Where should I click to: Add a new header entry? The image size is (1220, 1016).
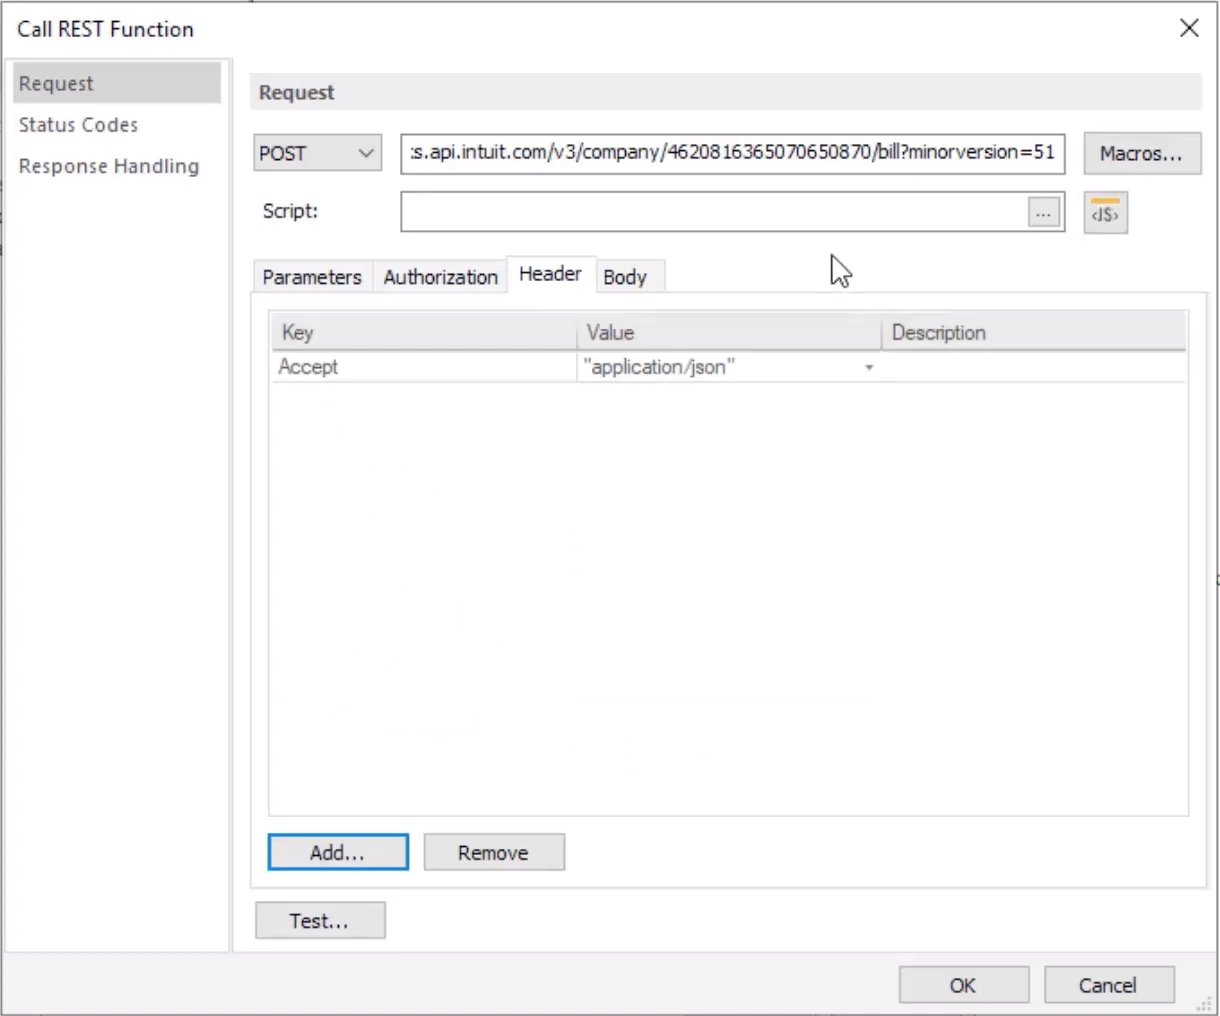click(x=337, y=852)
